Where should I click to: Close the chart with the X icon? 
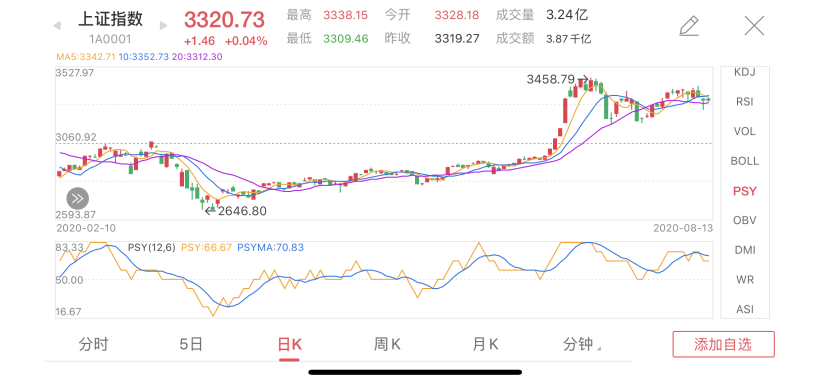[754, 25]
